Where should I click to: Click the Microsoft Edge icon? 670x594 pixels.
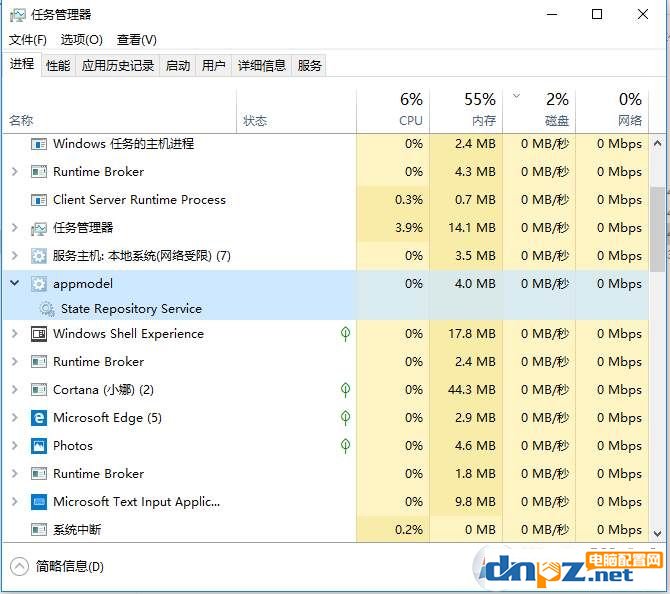tap(38, 418)
